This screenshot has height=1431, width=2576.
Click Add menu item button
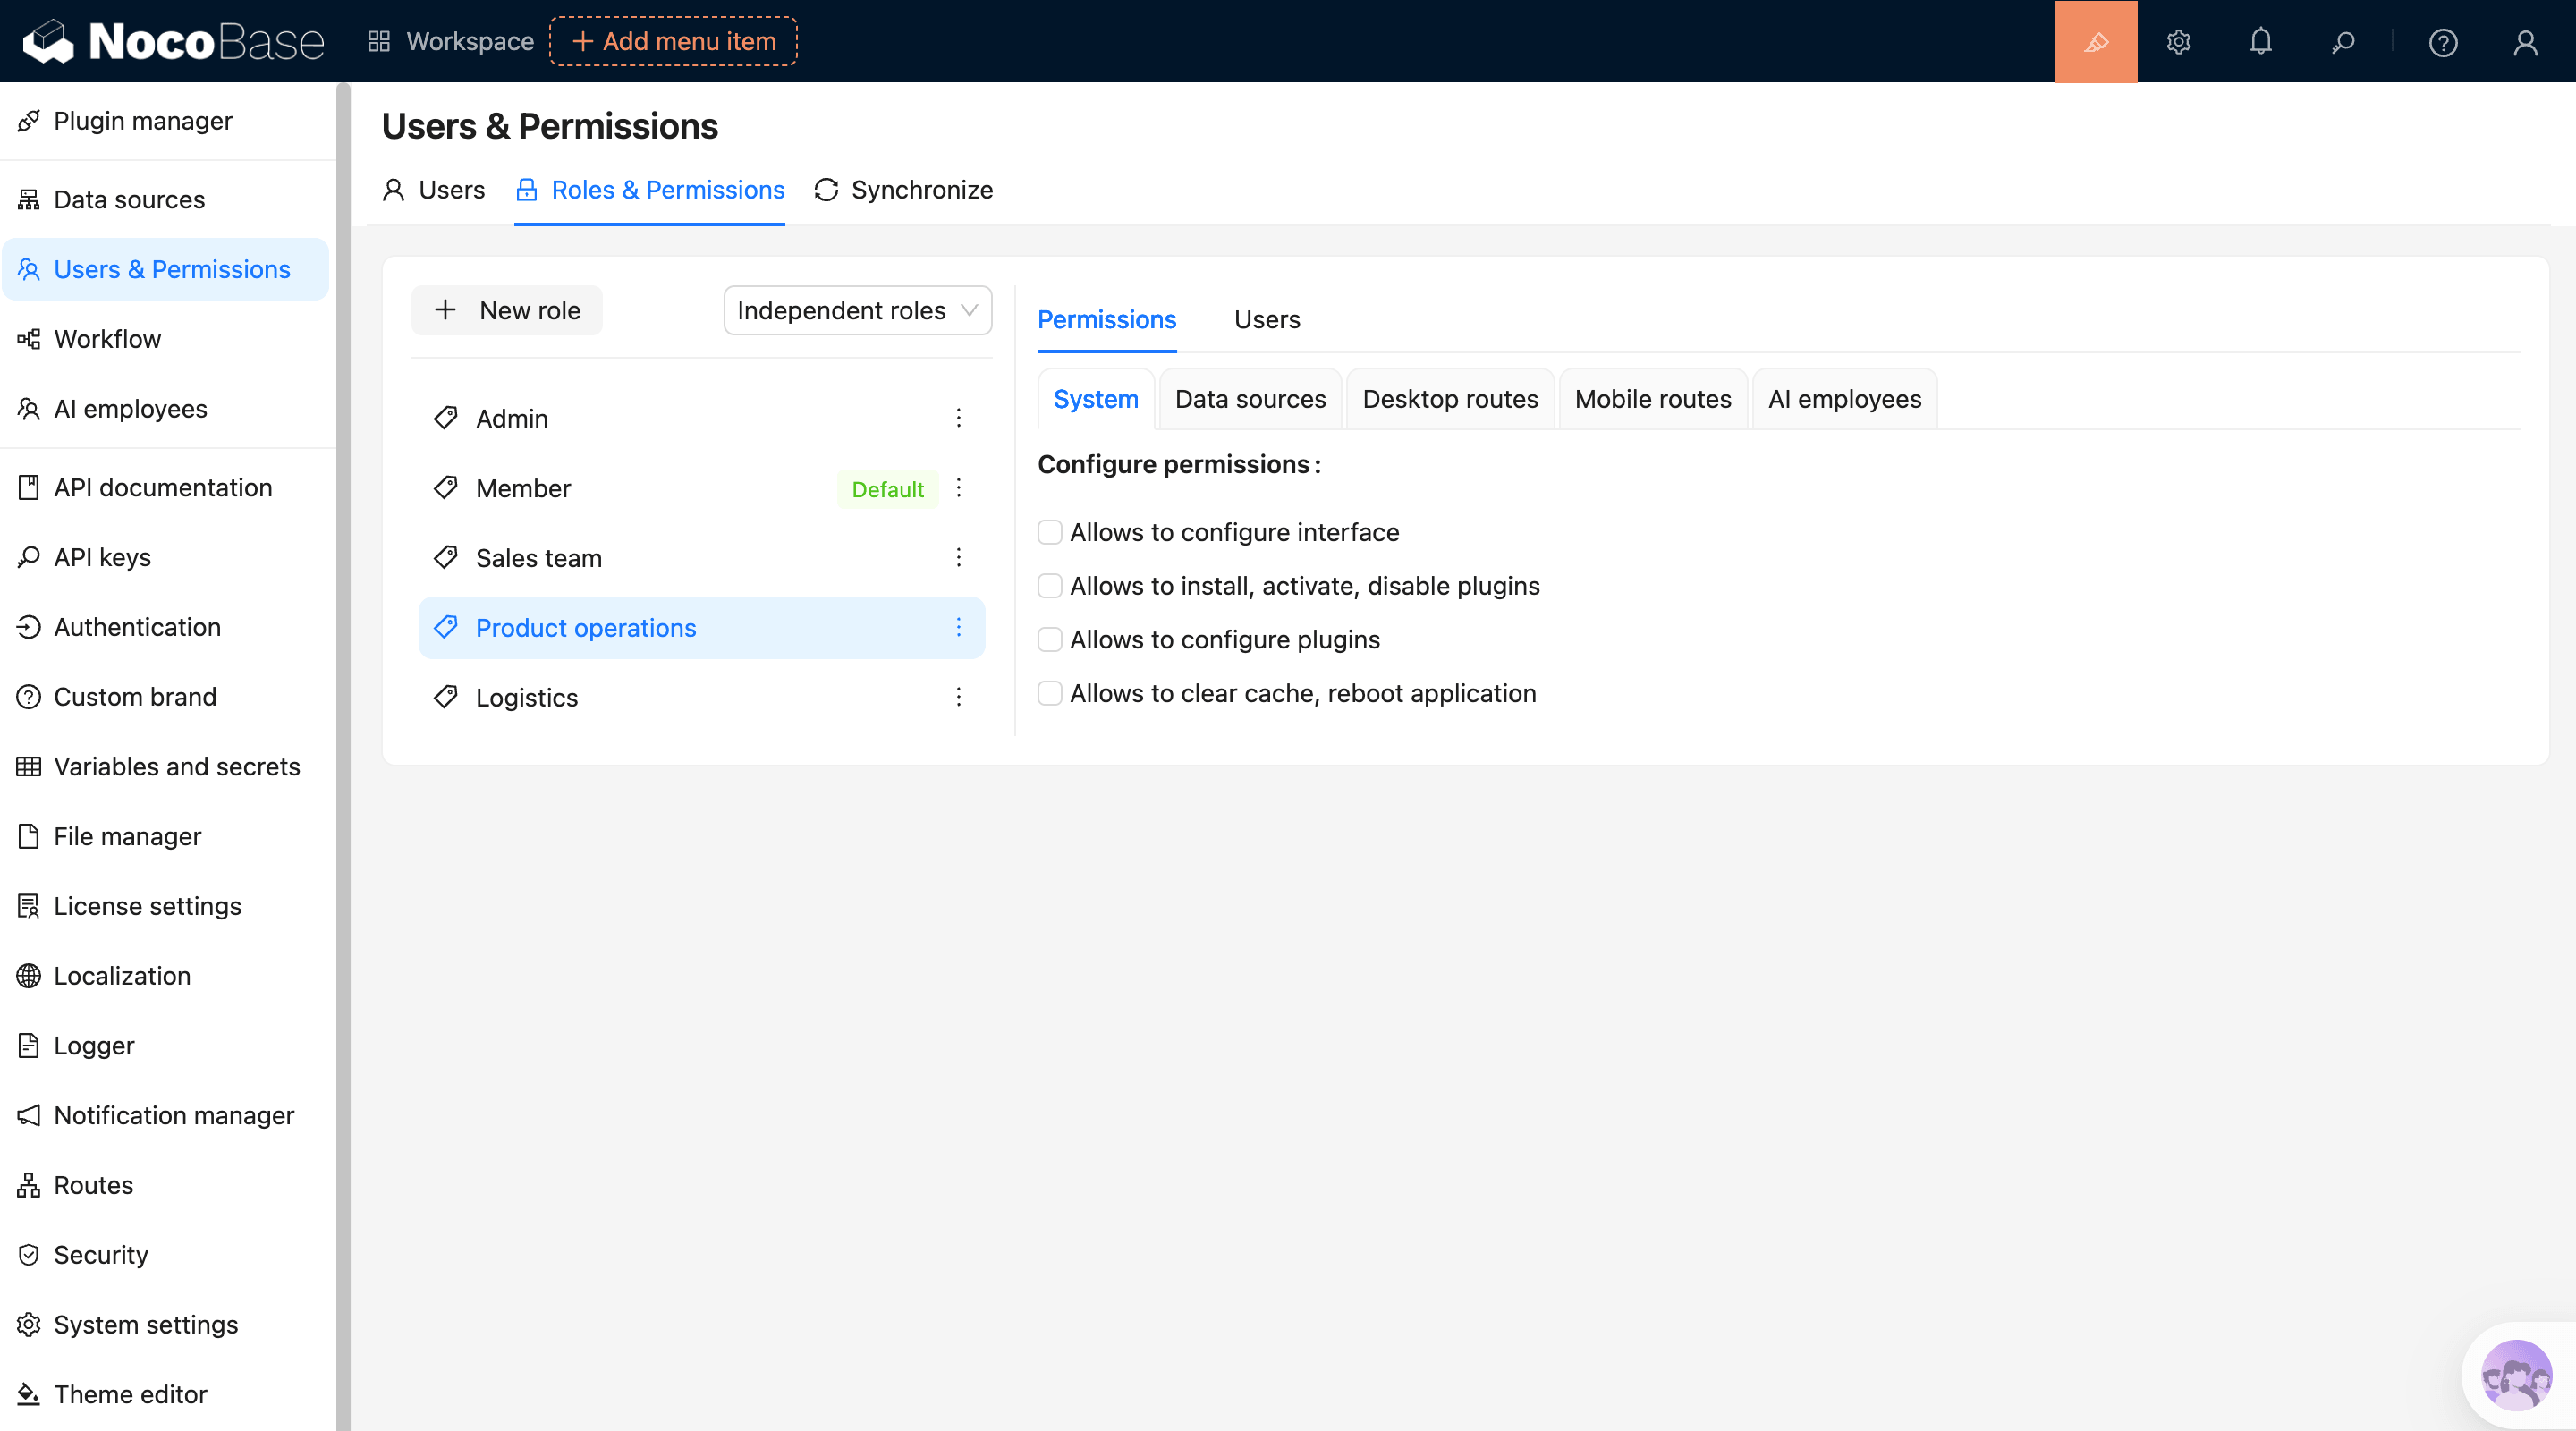tap(673, 42)
